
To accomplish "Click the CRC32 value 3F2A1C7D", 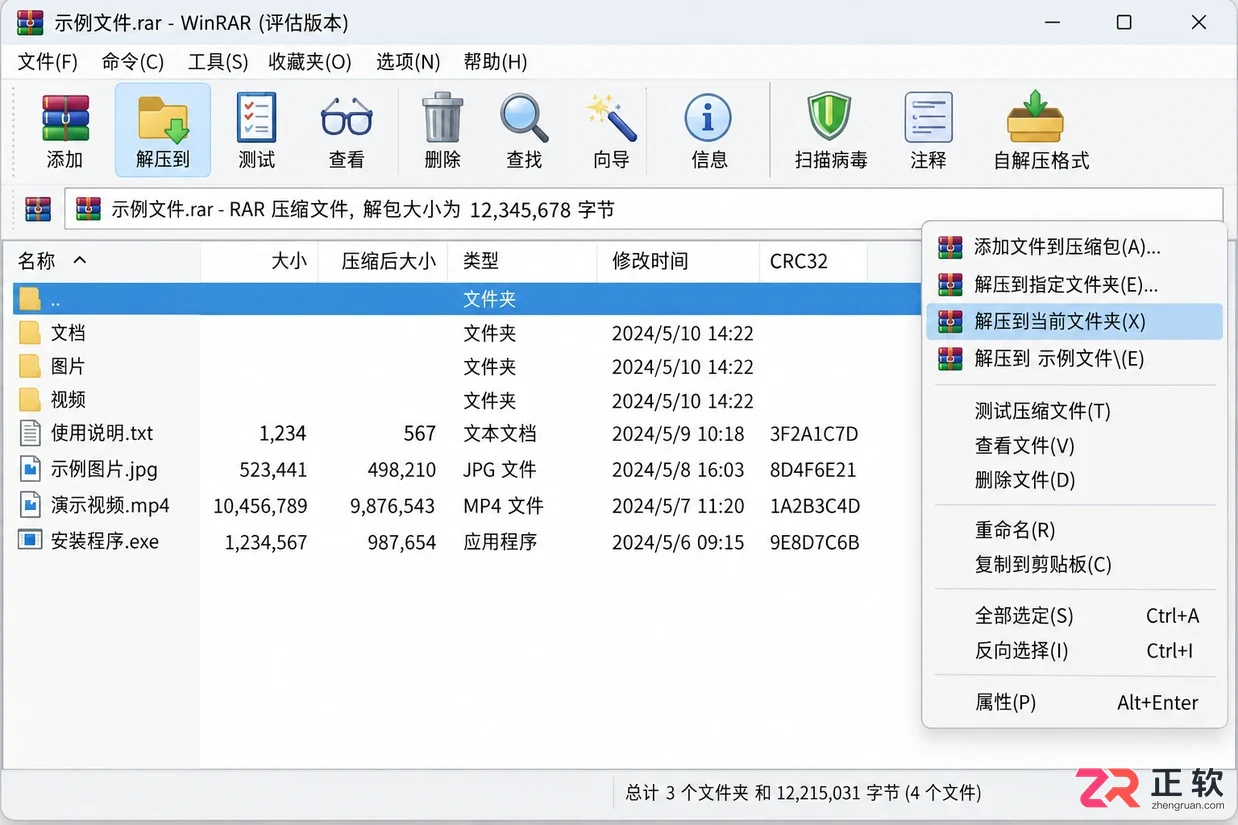I will pyautogui.click(x=814, y=434).
